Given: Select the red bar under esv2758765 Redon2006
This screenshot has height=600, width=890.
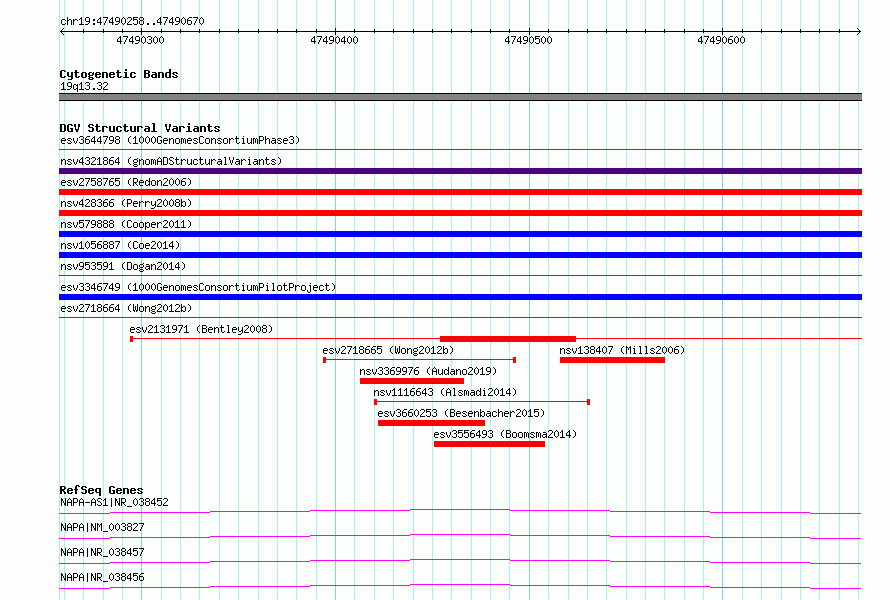Looking at the screenshot, I should pyautogui.click(x=460, y=192).
